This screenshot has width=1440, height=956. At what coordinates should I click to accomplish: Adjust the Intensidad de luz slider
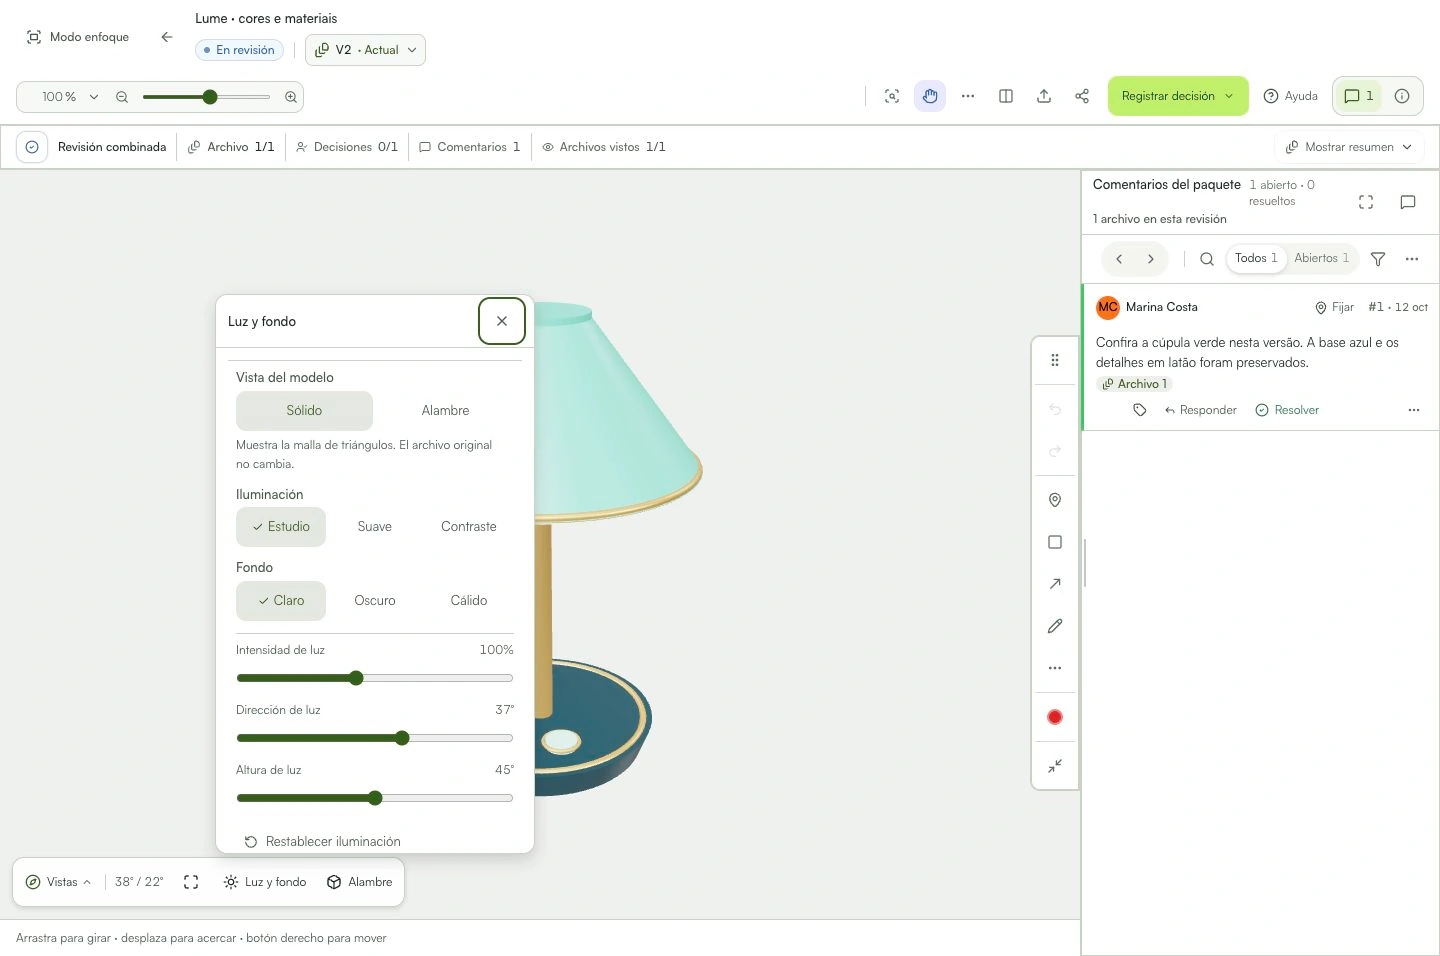point(375,678)
